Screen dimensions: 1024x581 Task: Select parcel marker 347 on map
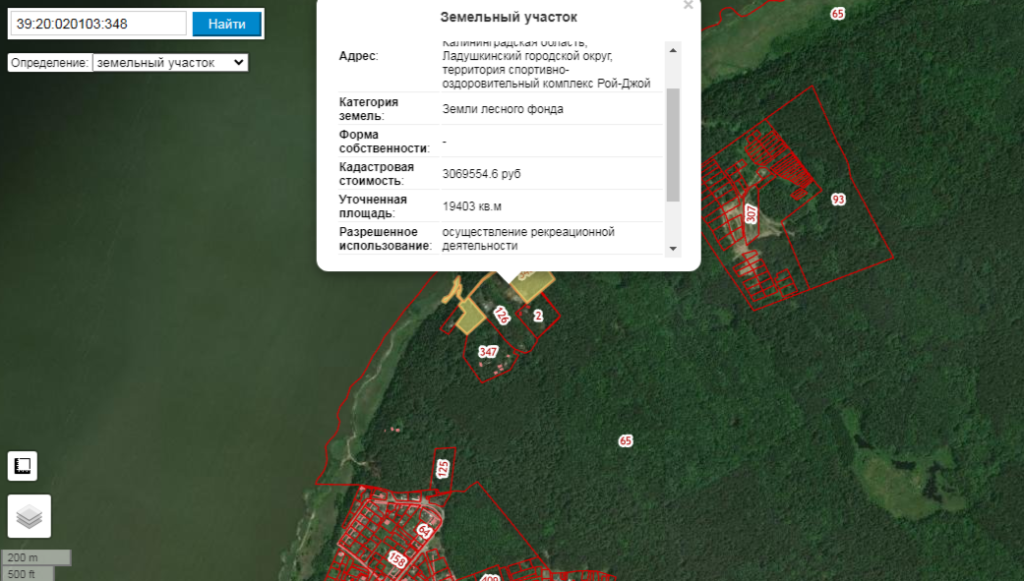tap(488, 352)
